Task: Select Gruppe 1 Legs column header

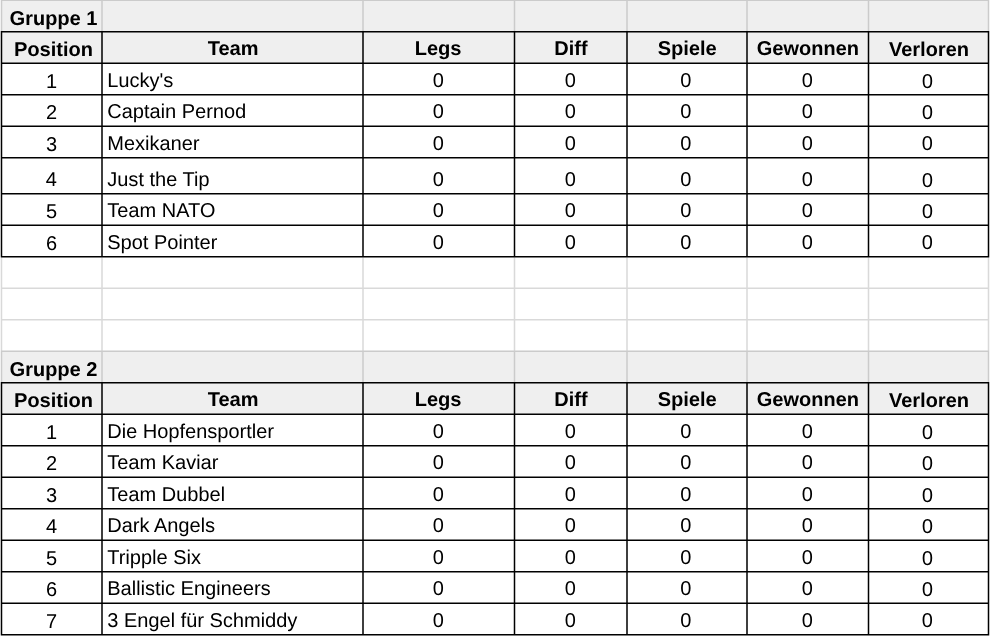Action: (x=438, y=48)
